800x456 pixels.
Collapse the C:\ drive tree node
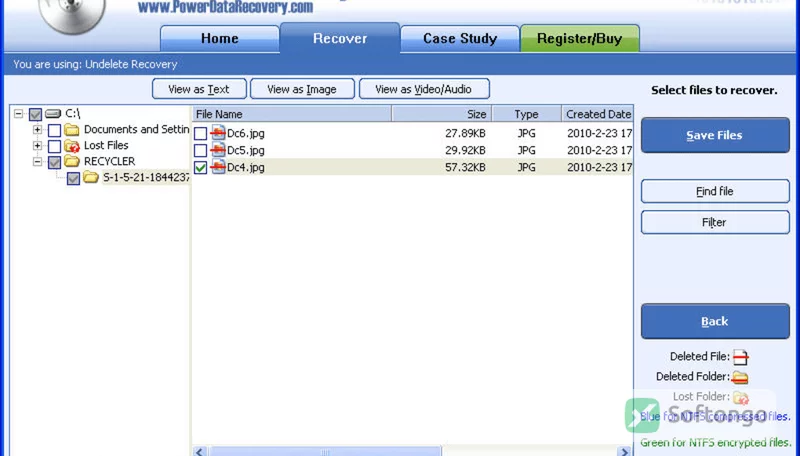19,113
